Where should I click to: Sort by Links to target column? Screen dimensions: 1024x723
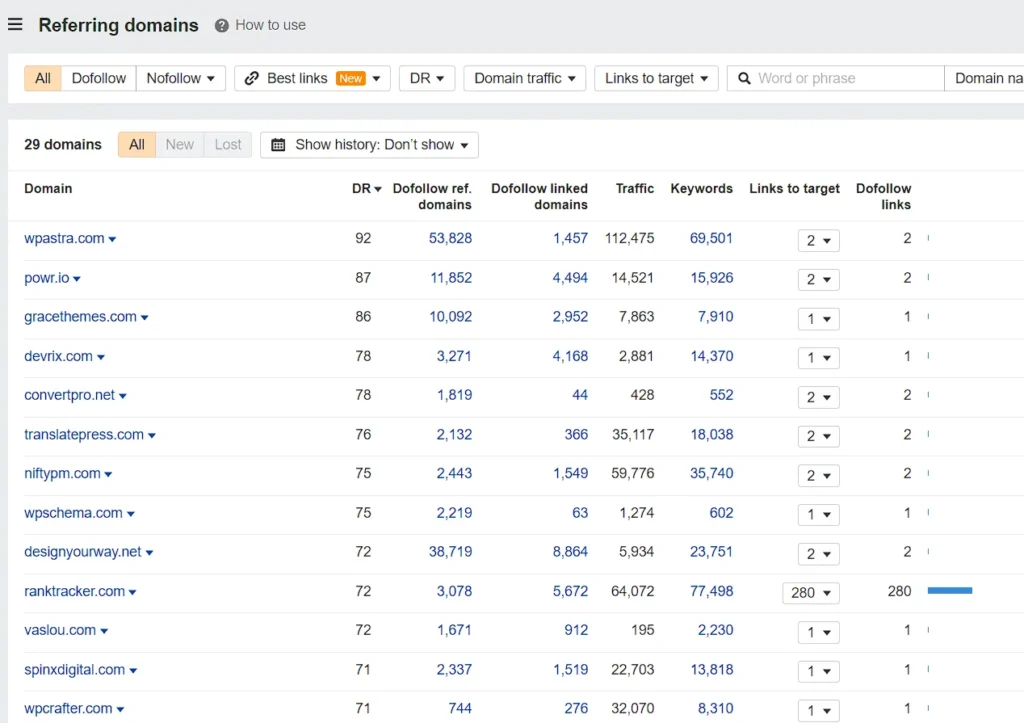pyautogui.click(x=794, y=189)
